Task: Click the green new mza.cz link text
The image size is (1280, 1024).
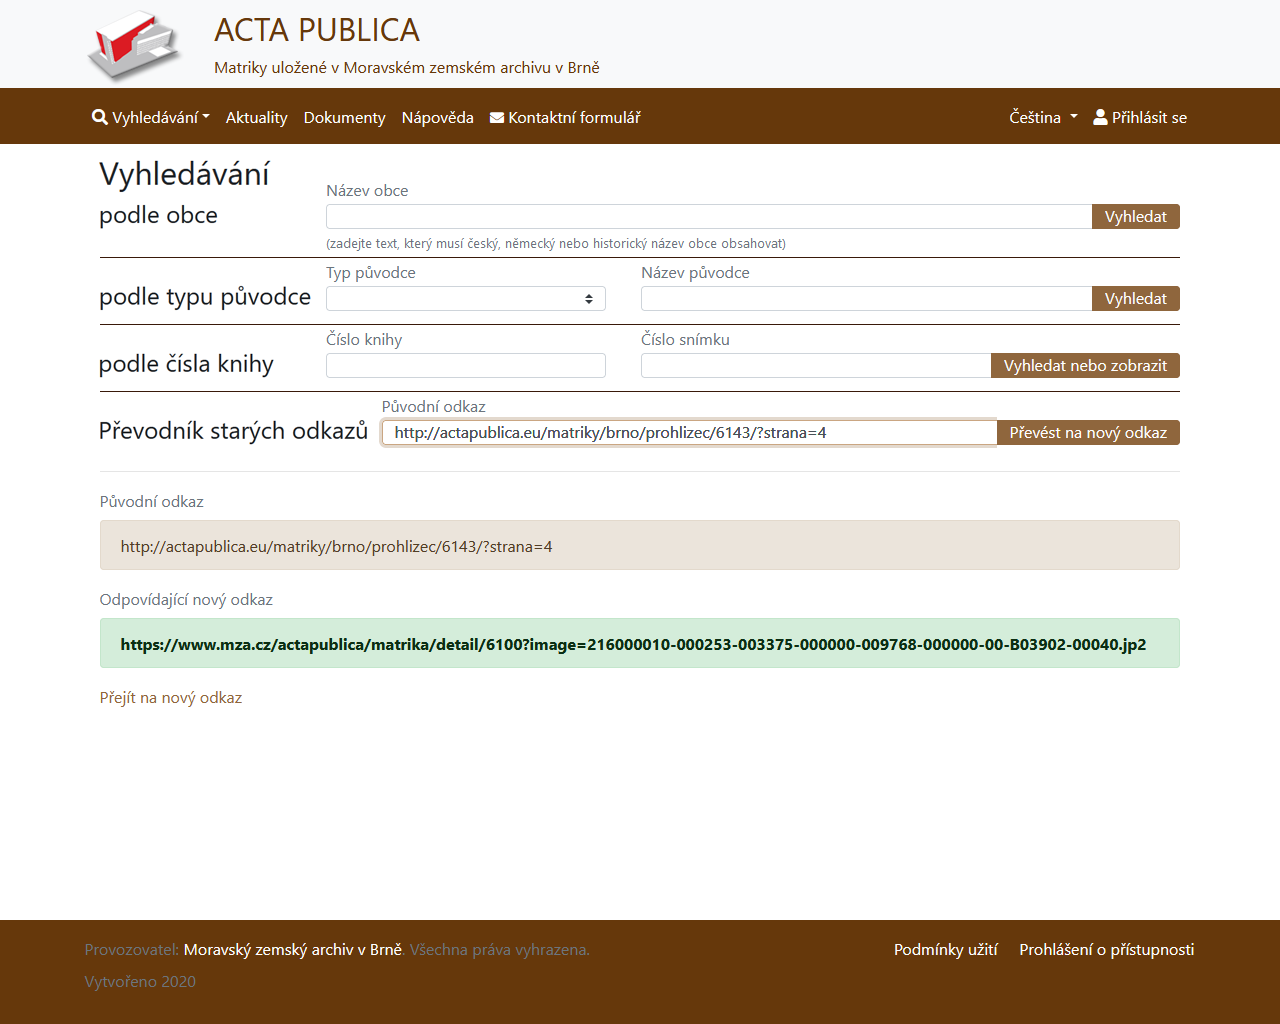Action: pyautogui.click(x=633, y=645)
